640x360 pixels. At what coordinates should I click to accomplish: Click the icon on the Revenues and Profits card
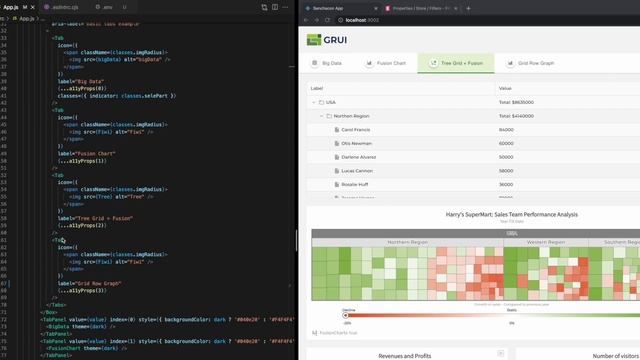(x=501, y=354)
